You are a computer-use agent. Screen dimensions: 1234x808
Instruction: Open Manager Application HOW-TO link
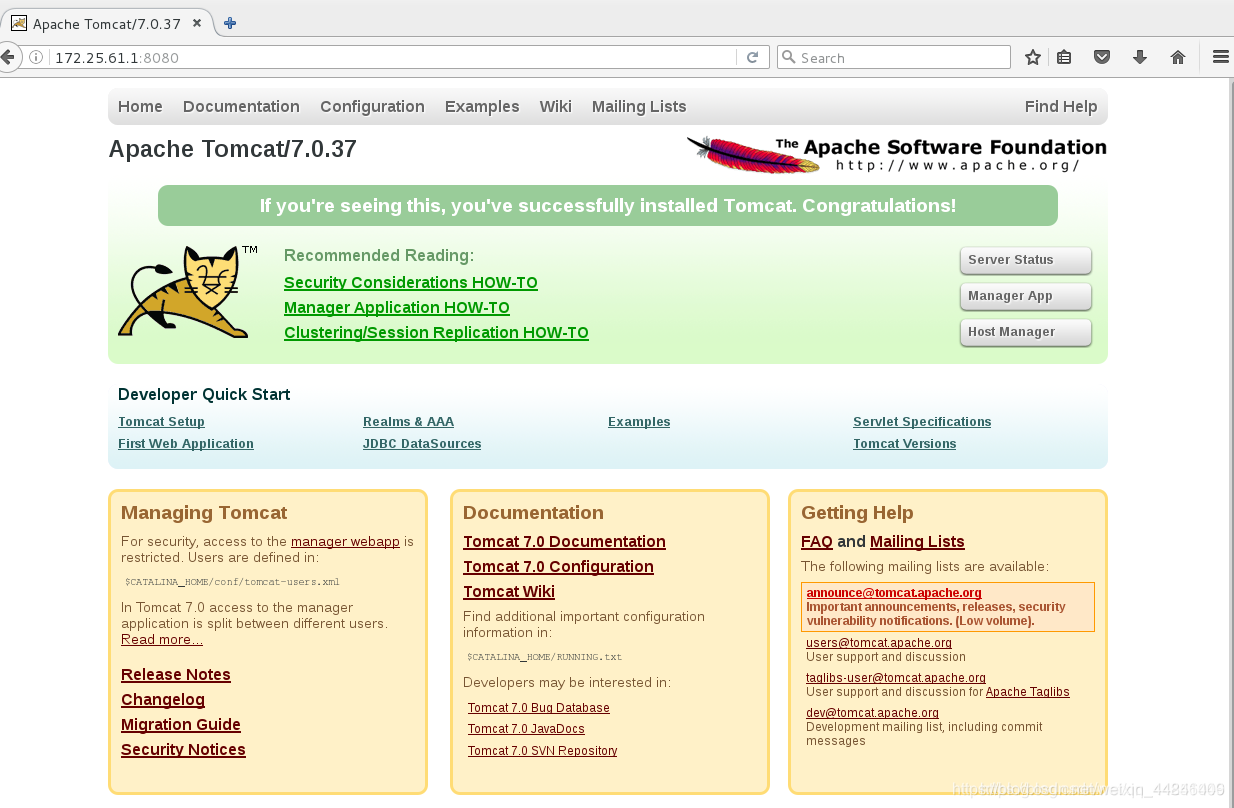click(397, 308)
